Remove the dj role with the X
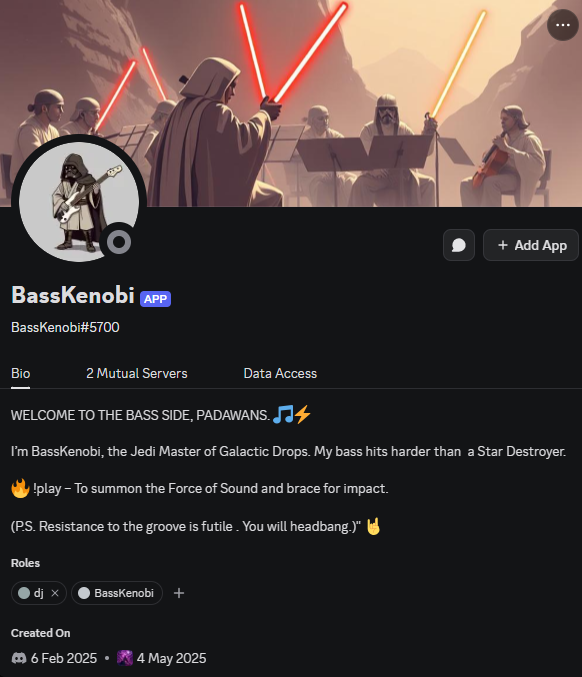Image resolution: width=582 pixels, height=677 pixels. pos(55,593)
